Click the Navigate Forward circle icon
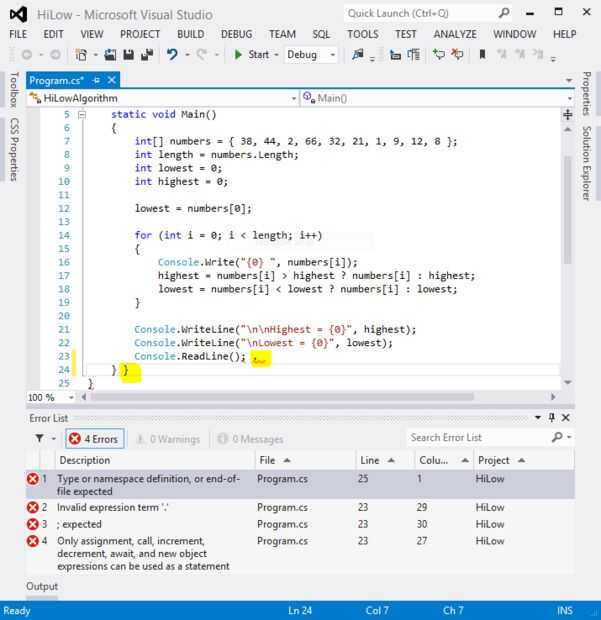The height and width of the screenshot is (620, 601). point(55,55)
